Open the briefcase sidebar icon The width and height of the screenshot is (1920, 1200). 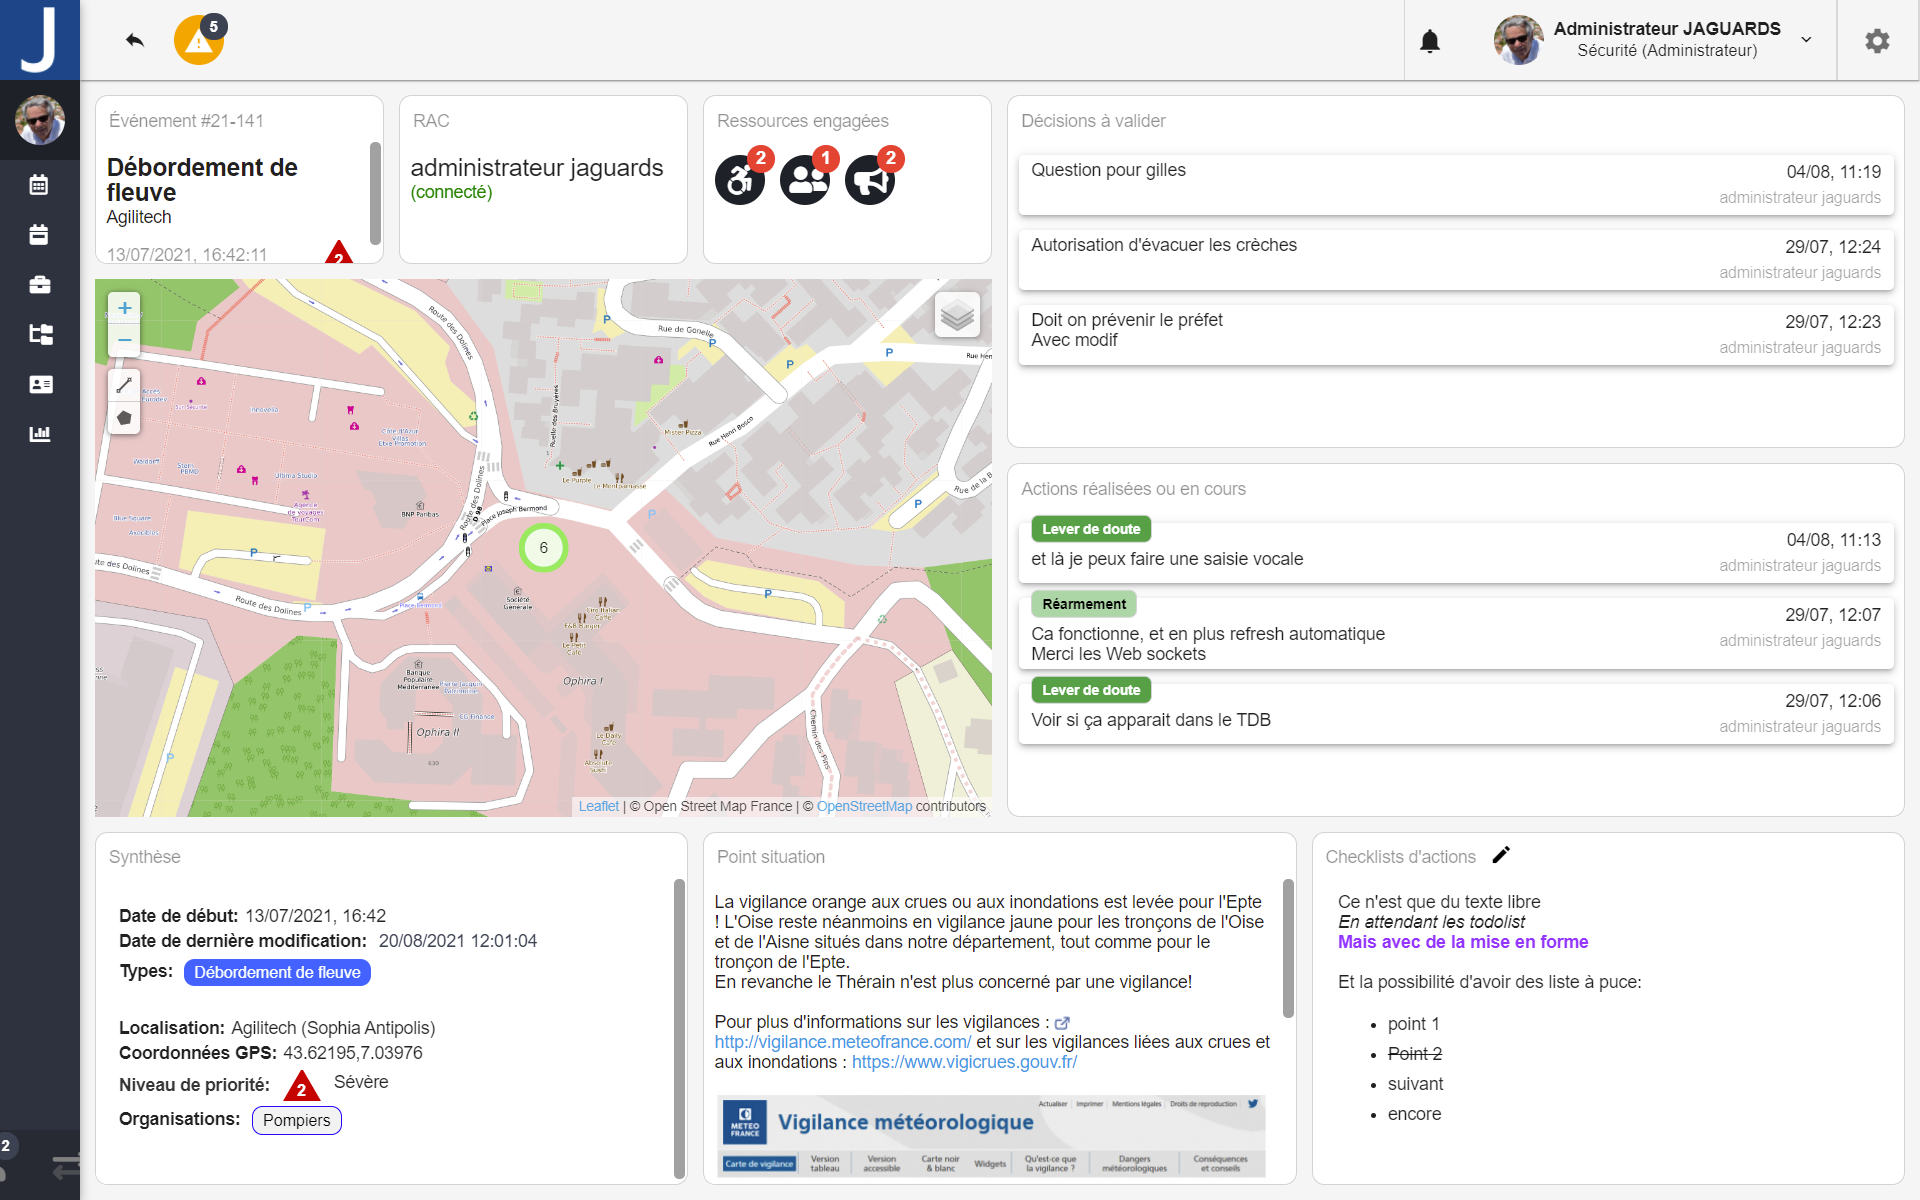pyautogui.click(x=40, y=285)
